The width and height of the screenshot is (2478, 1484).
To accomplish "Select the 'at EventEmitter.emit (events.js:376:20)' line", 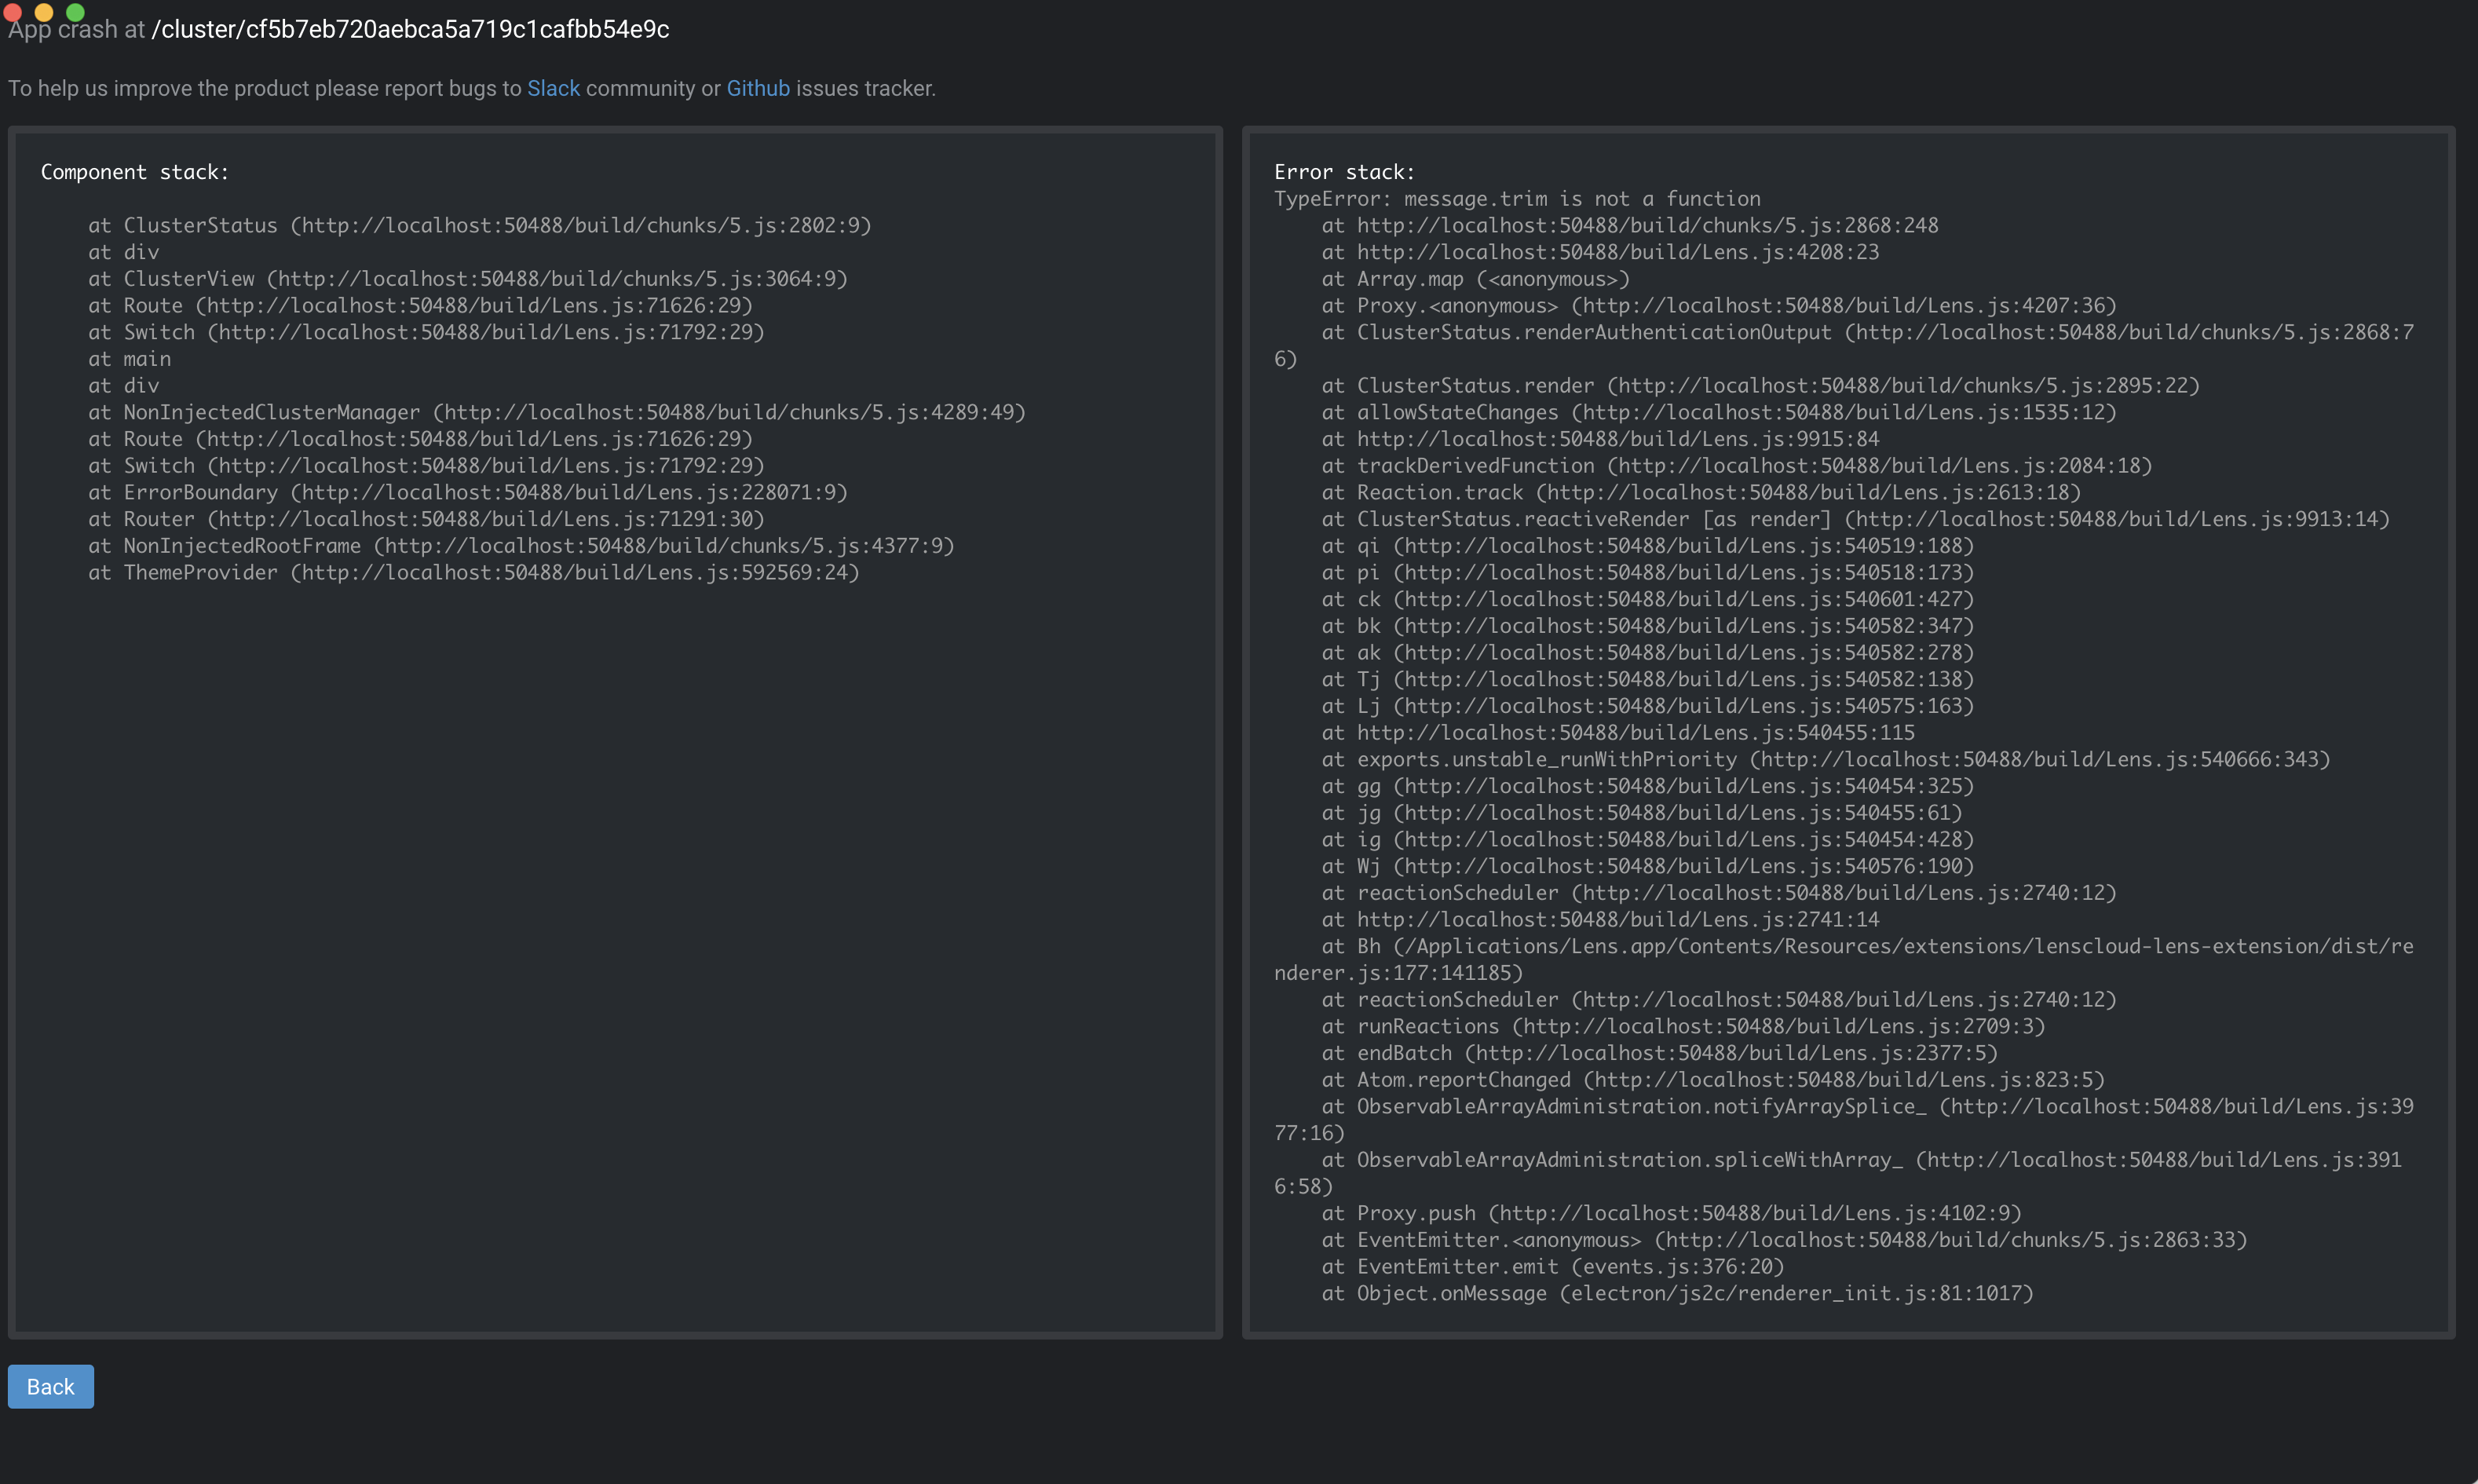I will (x=1553, y=1266).
